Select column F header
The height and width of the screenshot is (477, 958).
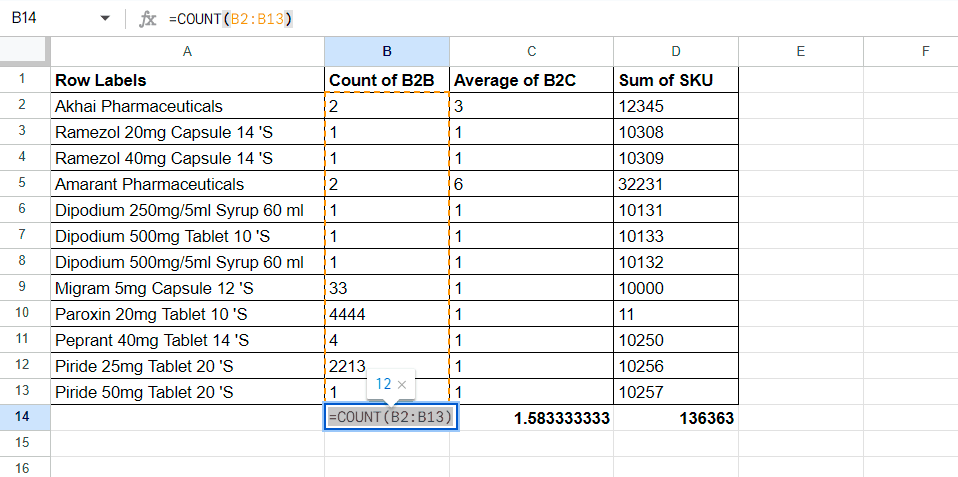pos(910,52)
